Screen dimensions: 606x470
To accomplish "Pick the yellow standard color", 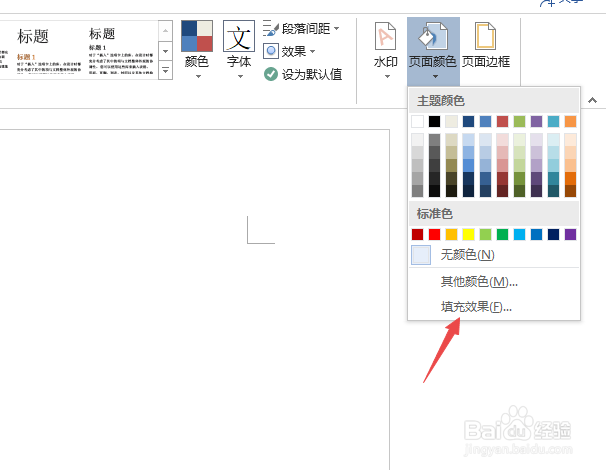I will click(x=468, y=234).
